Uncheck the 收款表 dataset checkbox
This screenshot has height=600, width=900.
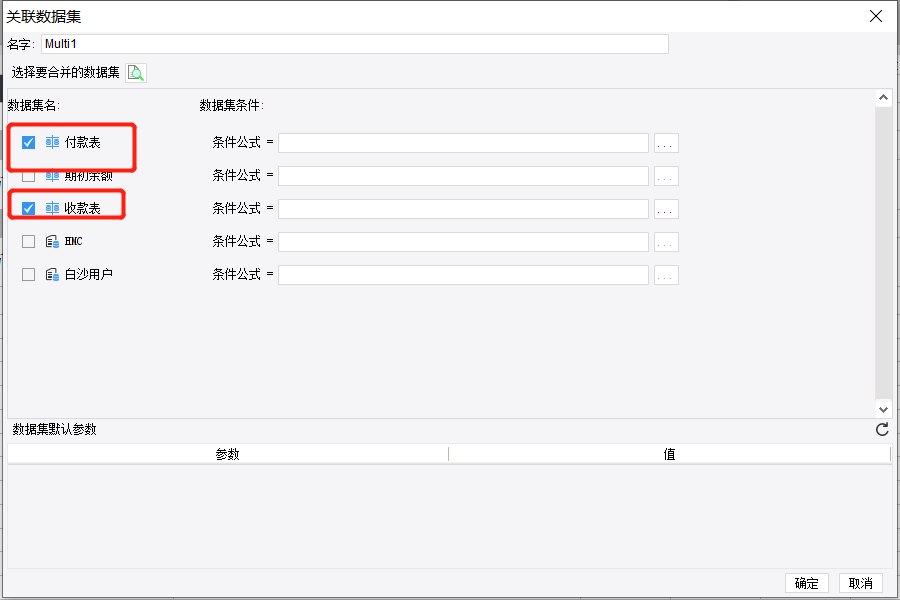[28, 208]
